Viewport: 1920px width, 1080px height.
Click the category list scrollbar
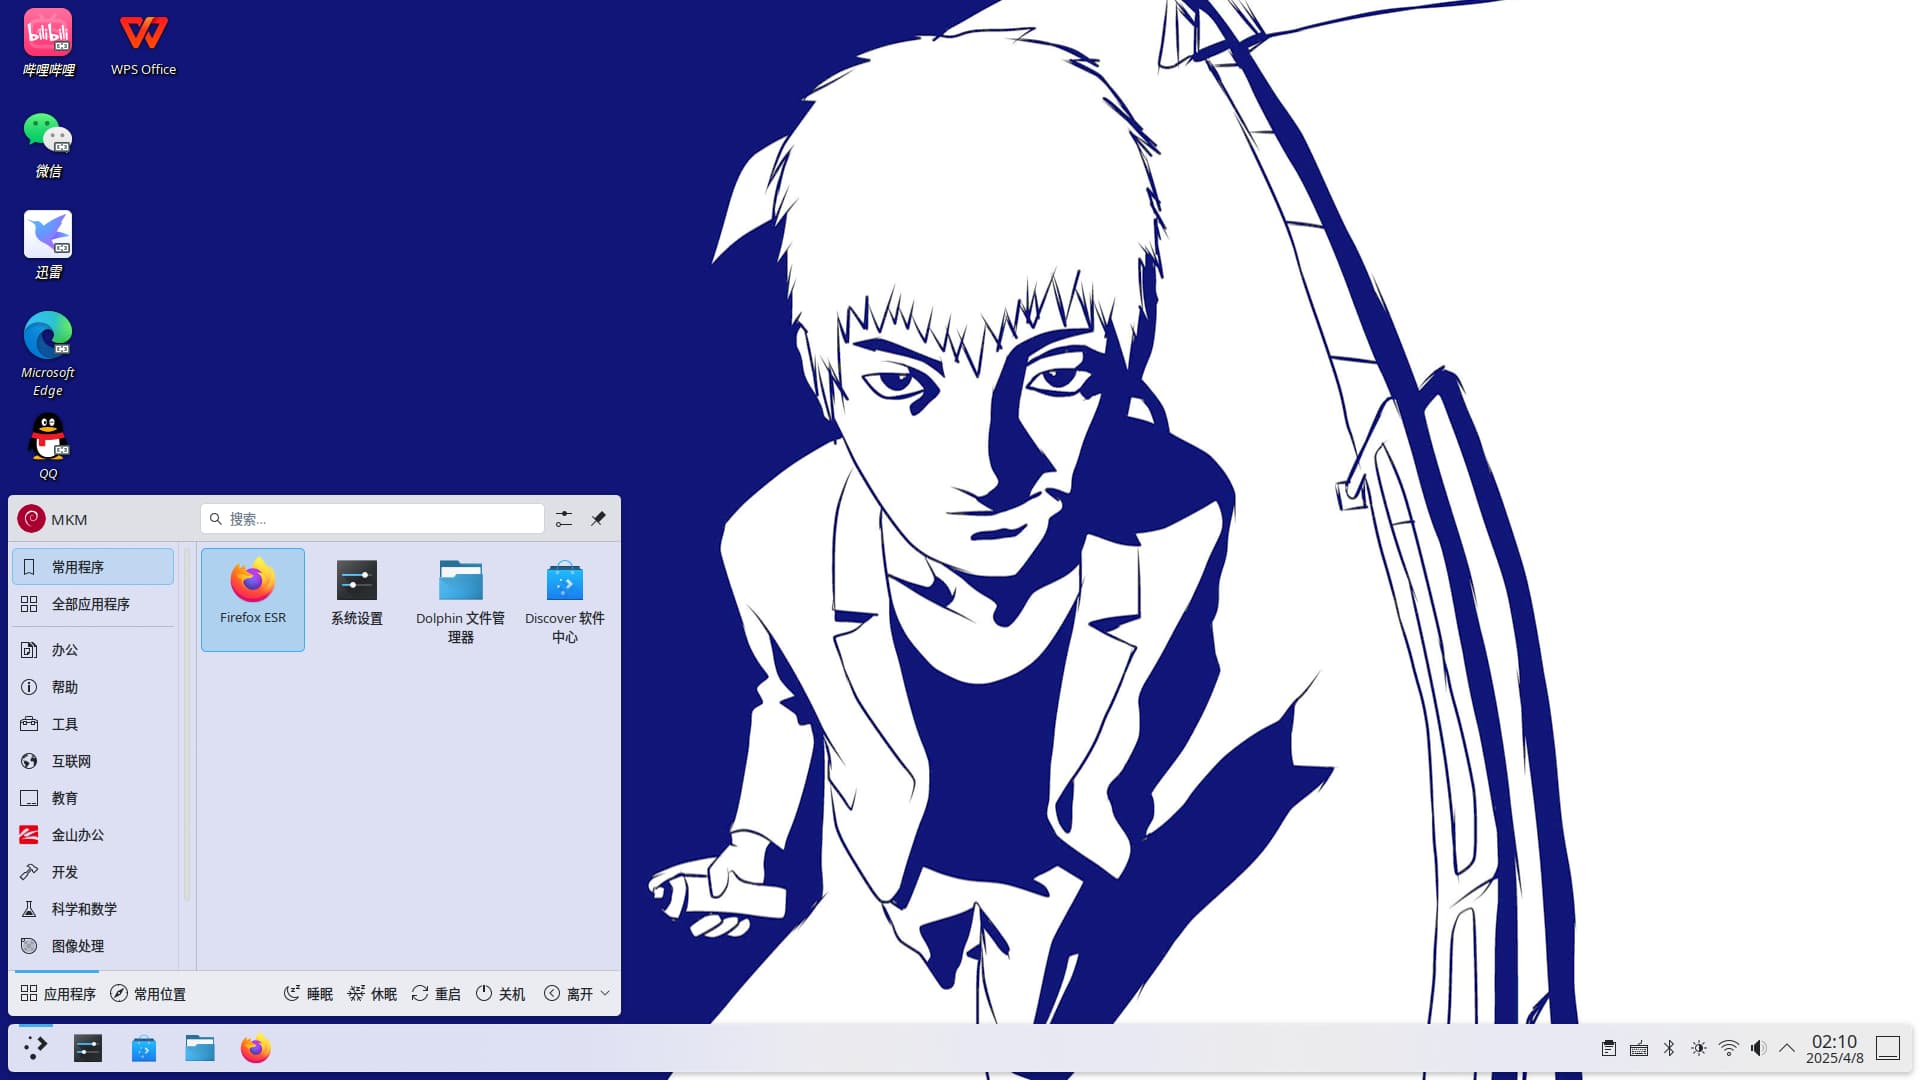coord(186,724)
